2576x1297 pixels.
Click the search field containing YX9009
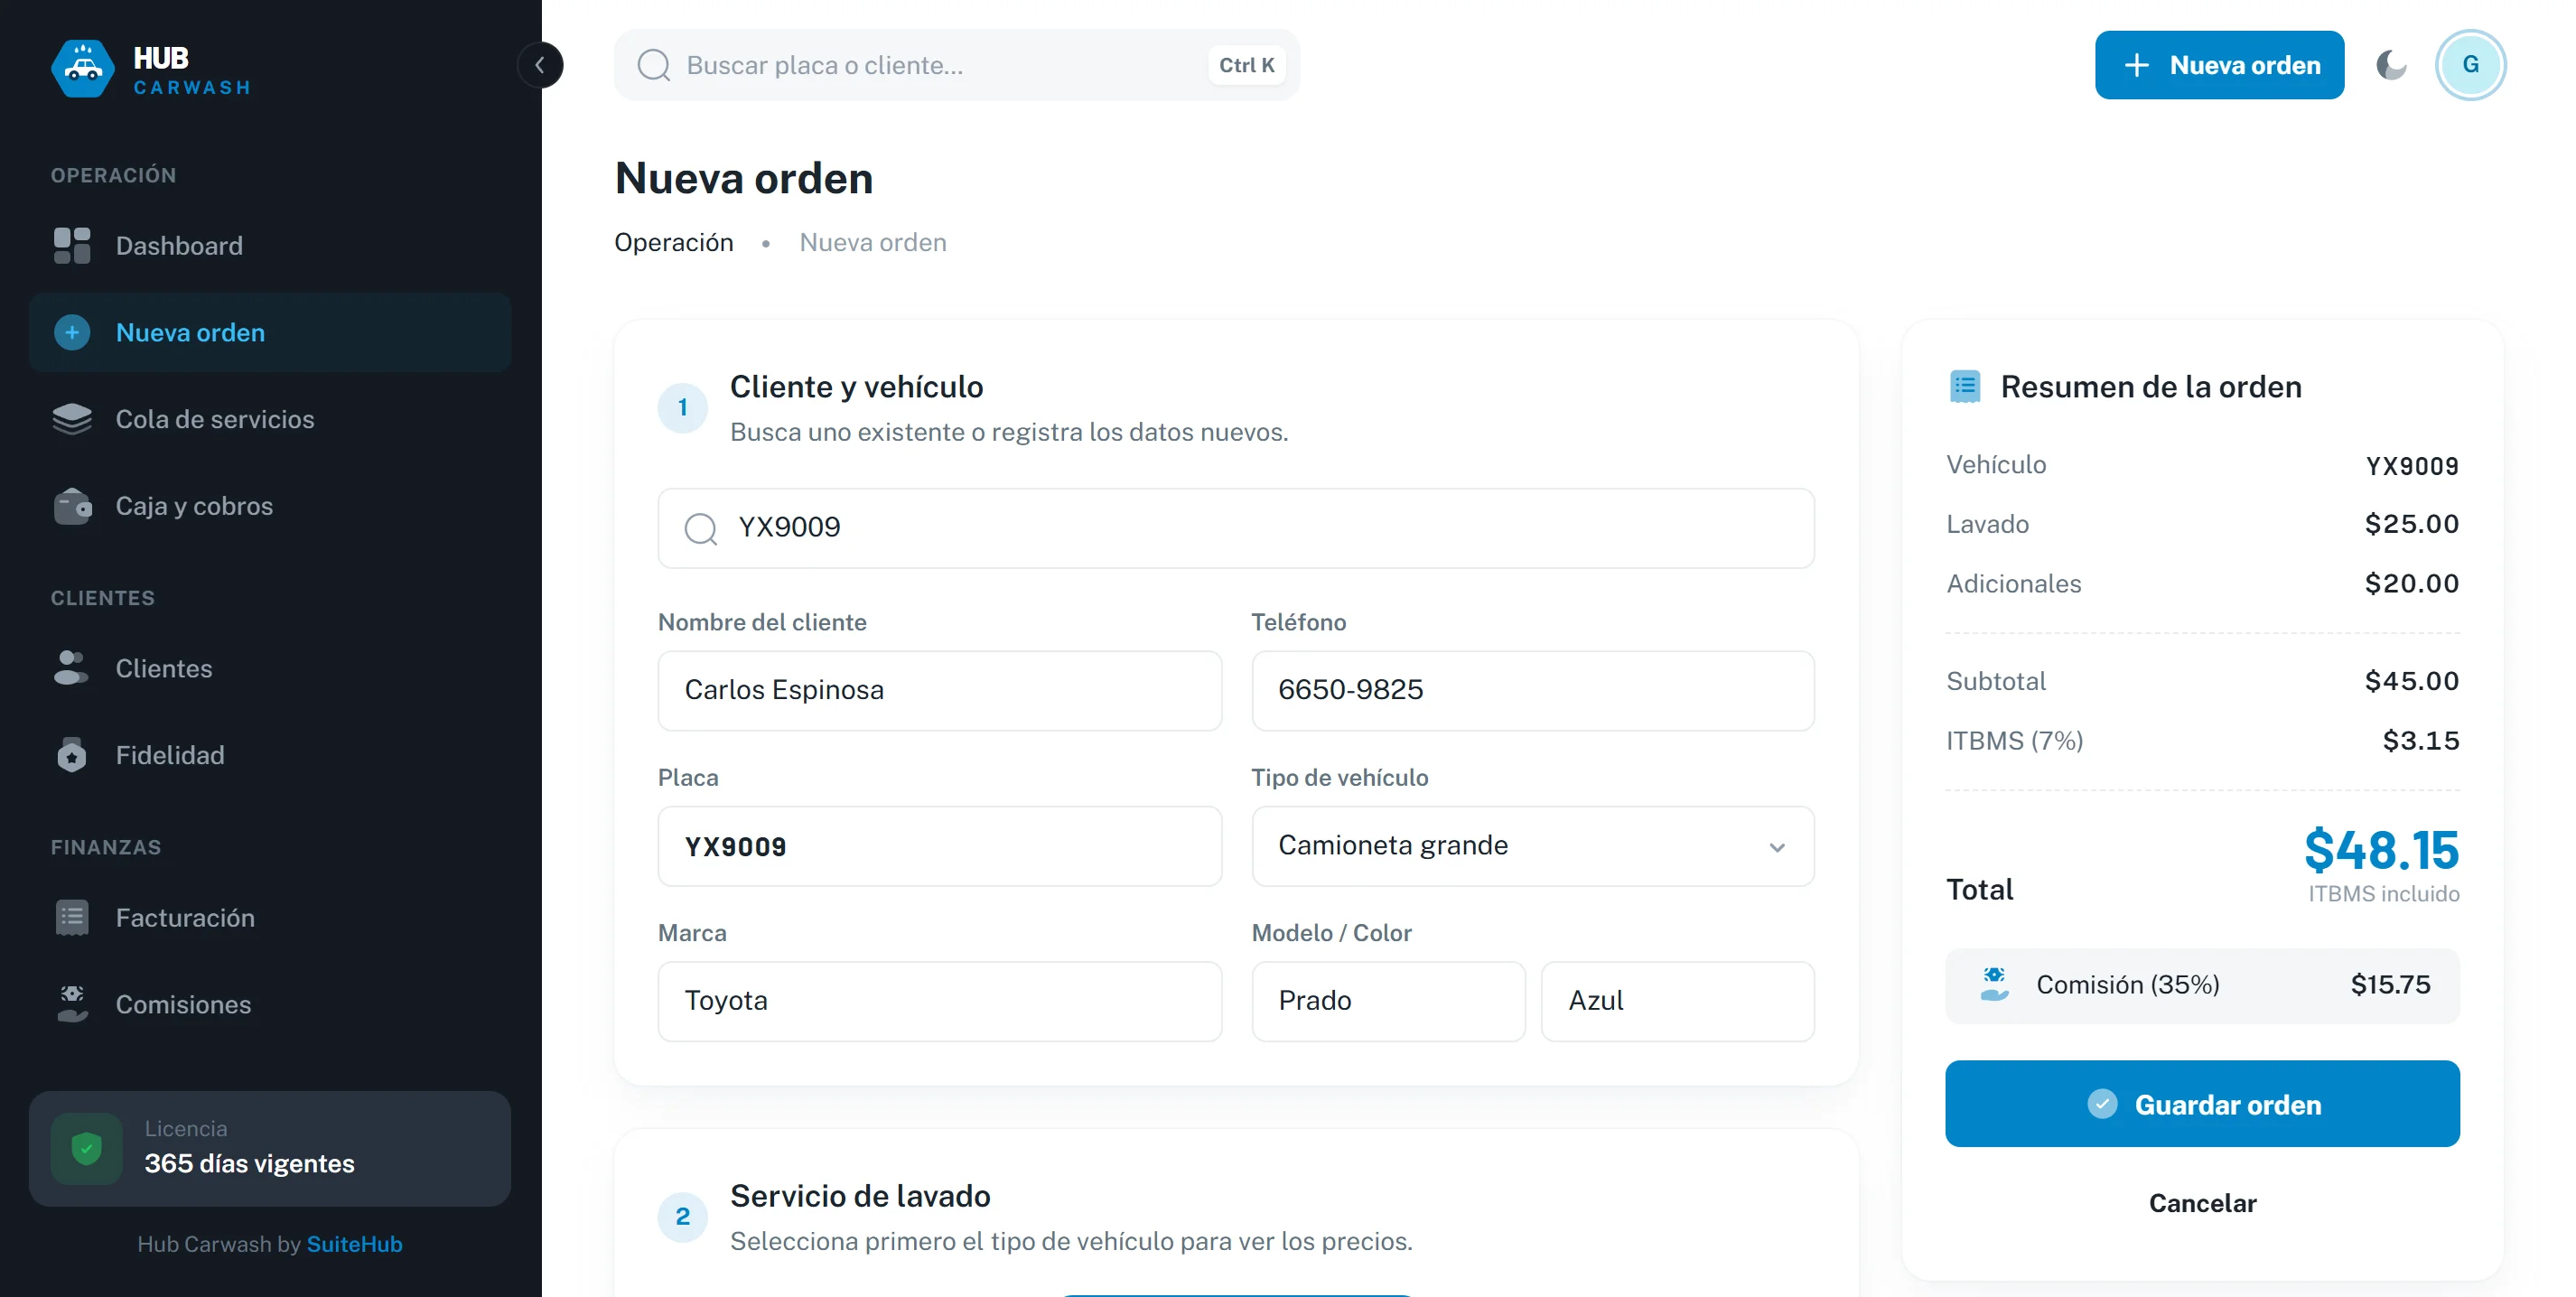1235,529
